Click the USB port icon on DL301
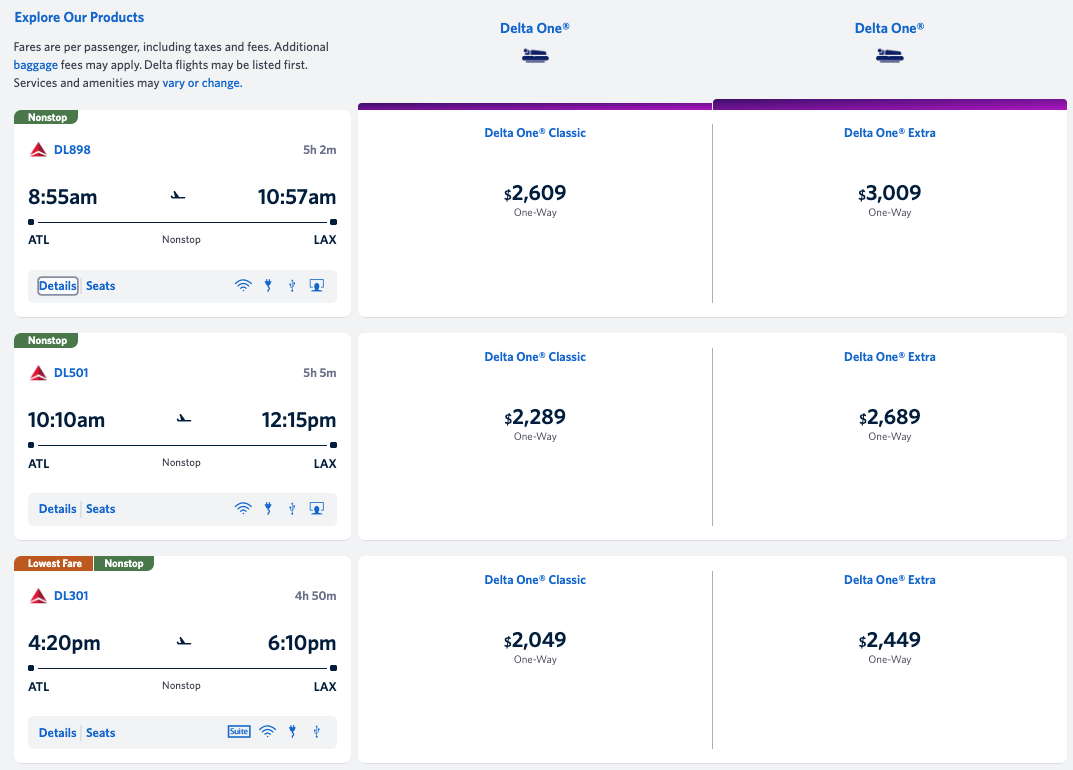This screenshot has width=1073, height=770. (316, 732)
